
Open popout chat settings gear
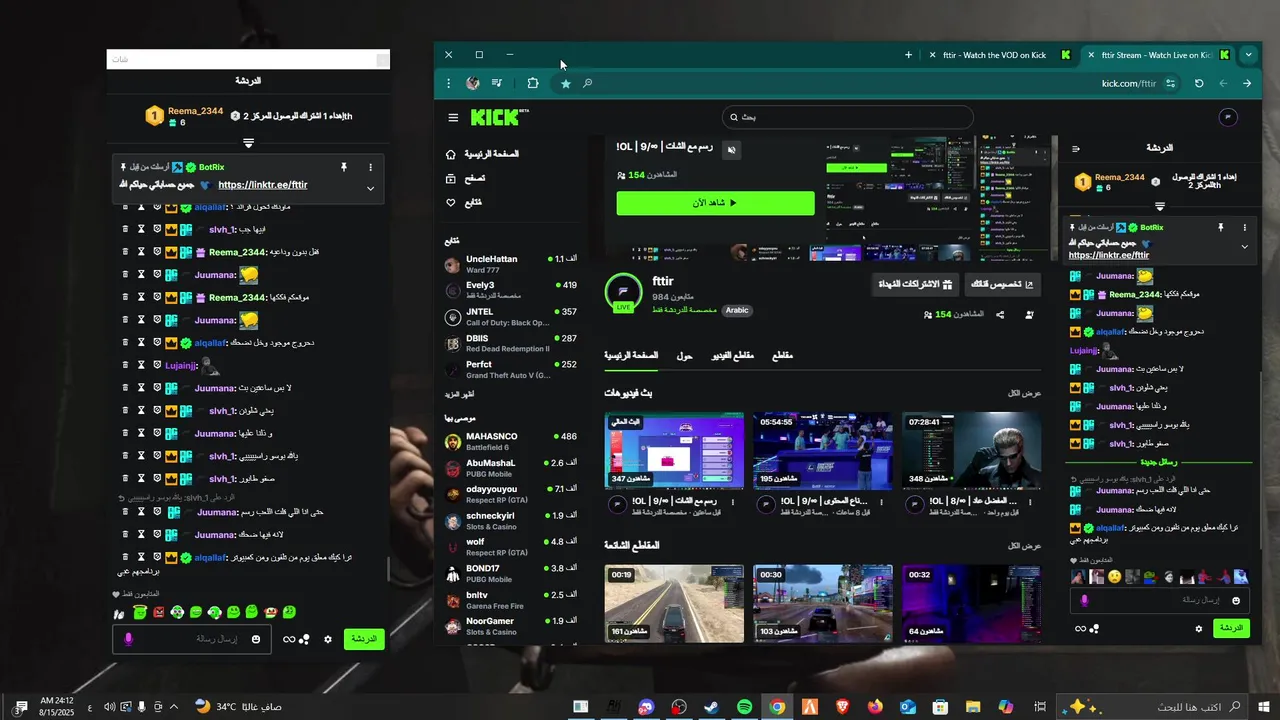(328, 640)
